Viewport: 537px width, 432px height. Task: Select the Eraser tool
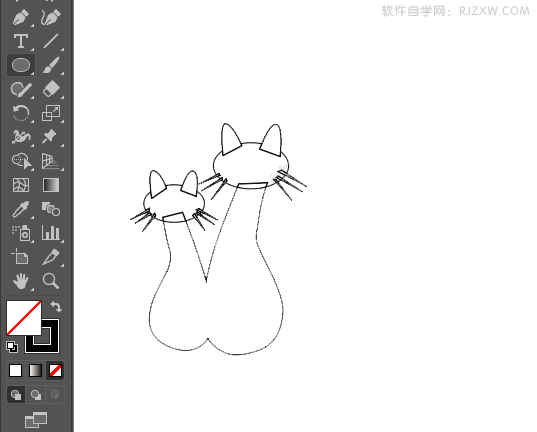coord(51,89)
